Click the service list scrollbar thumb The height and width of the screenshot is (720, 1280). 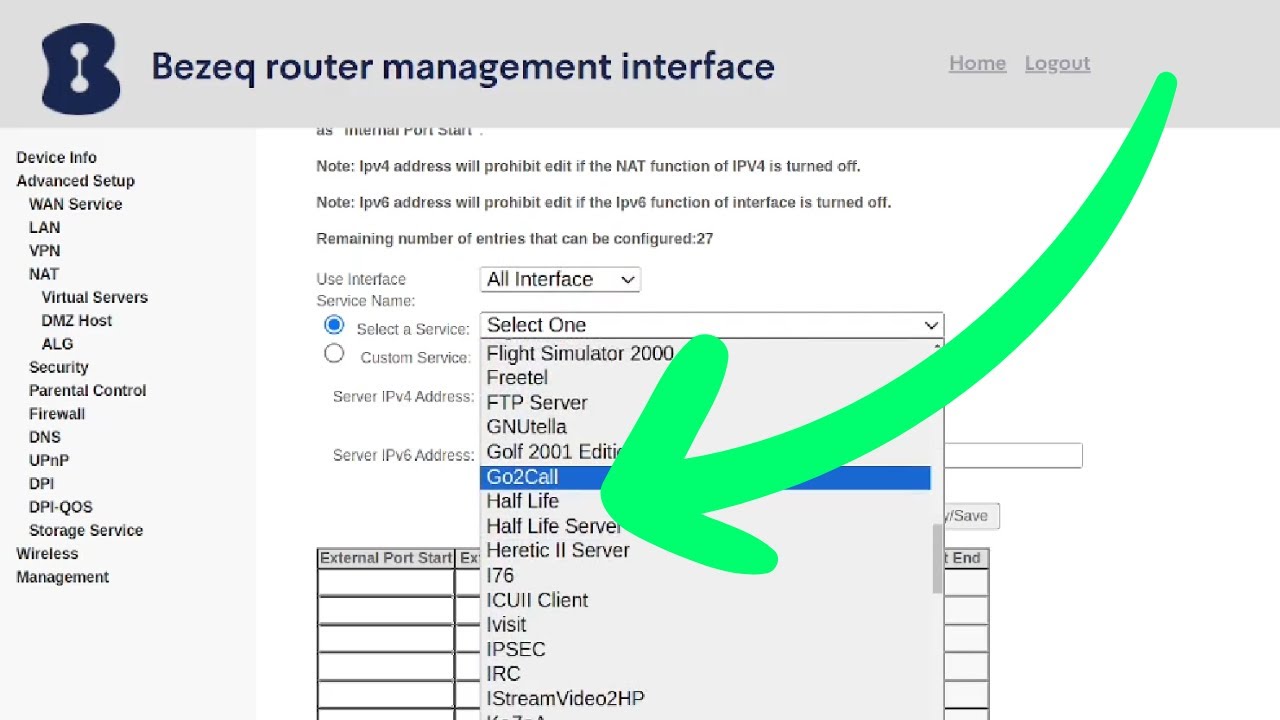937,559
